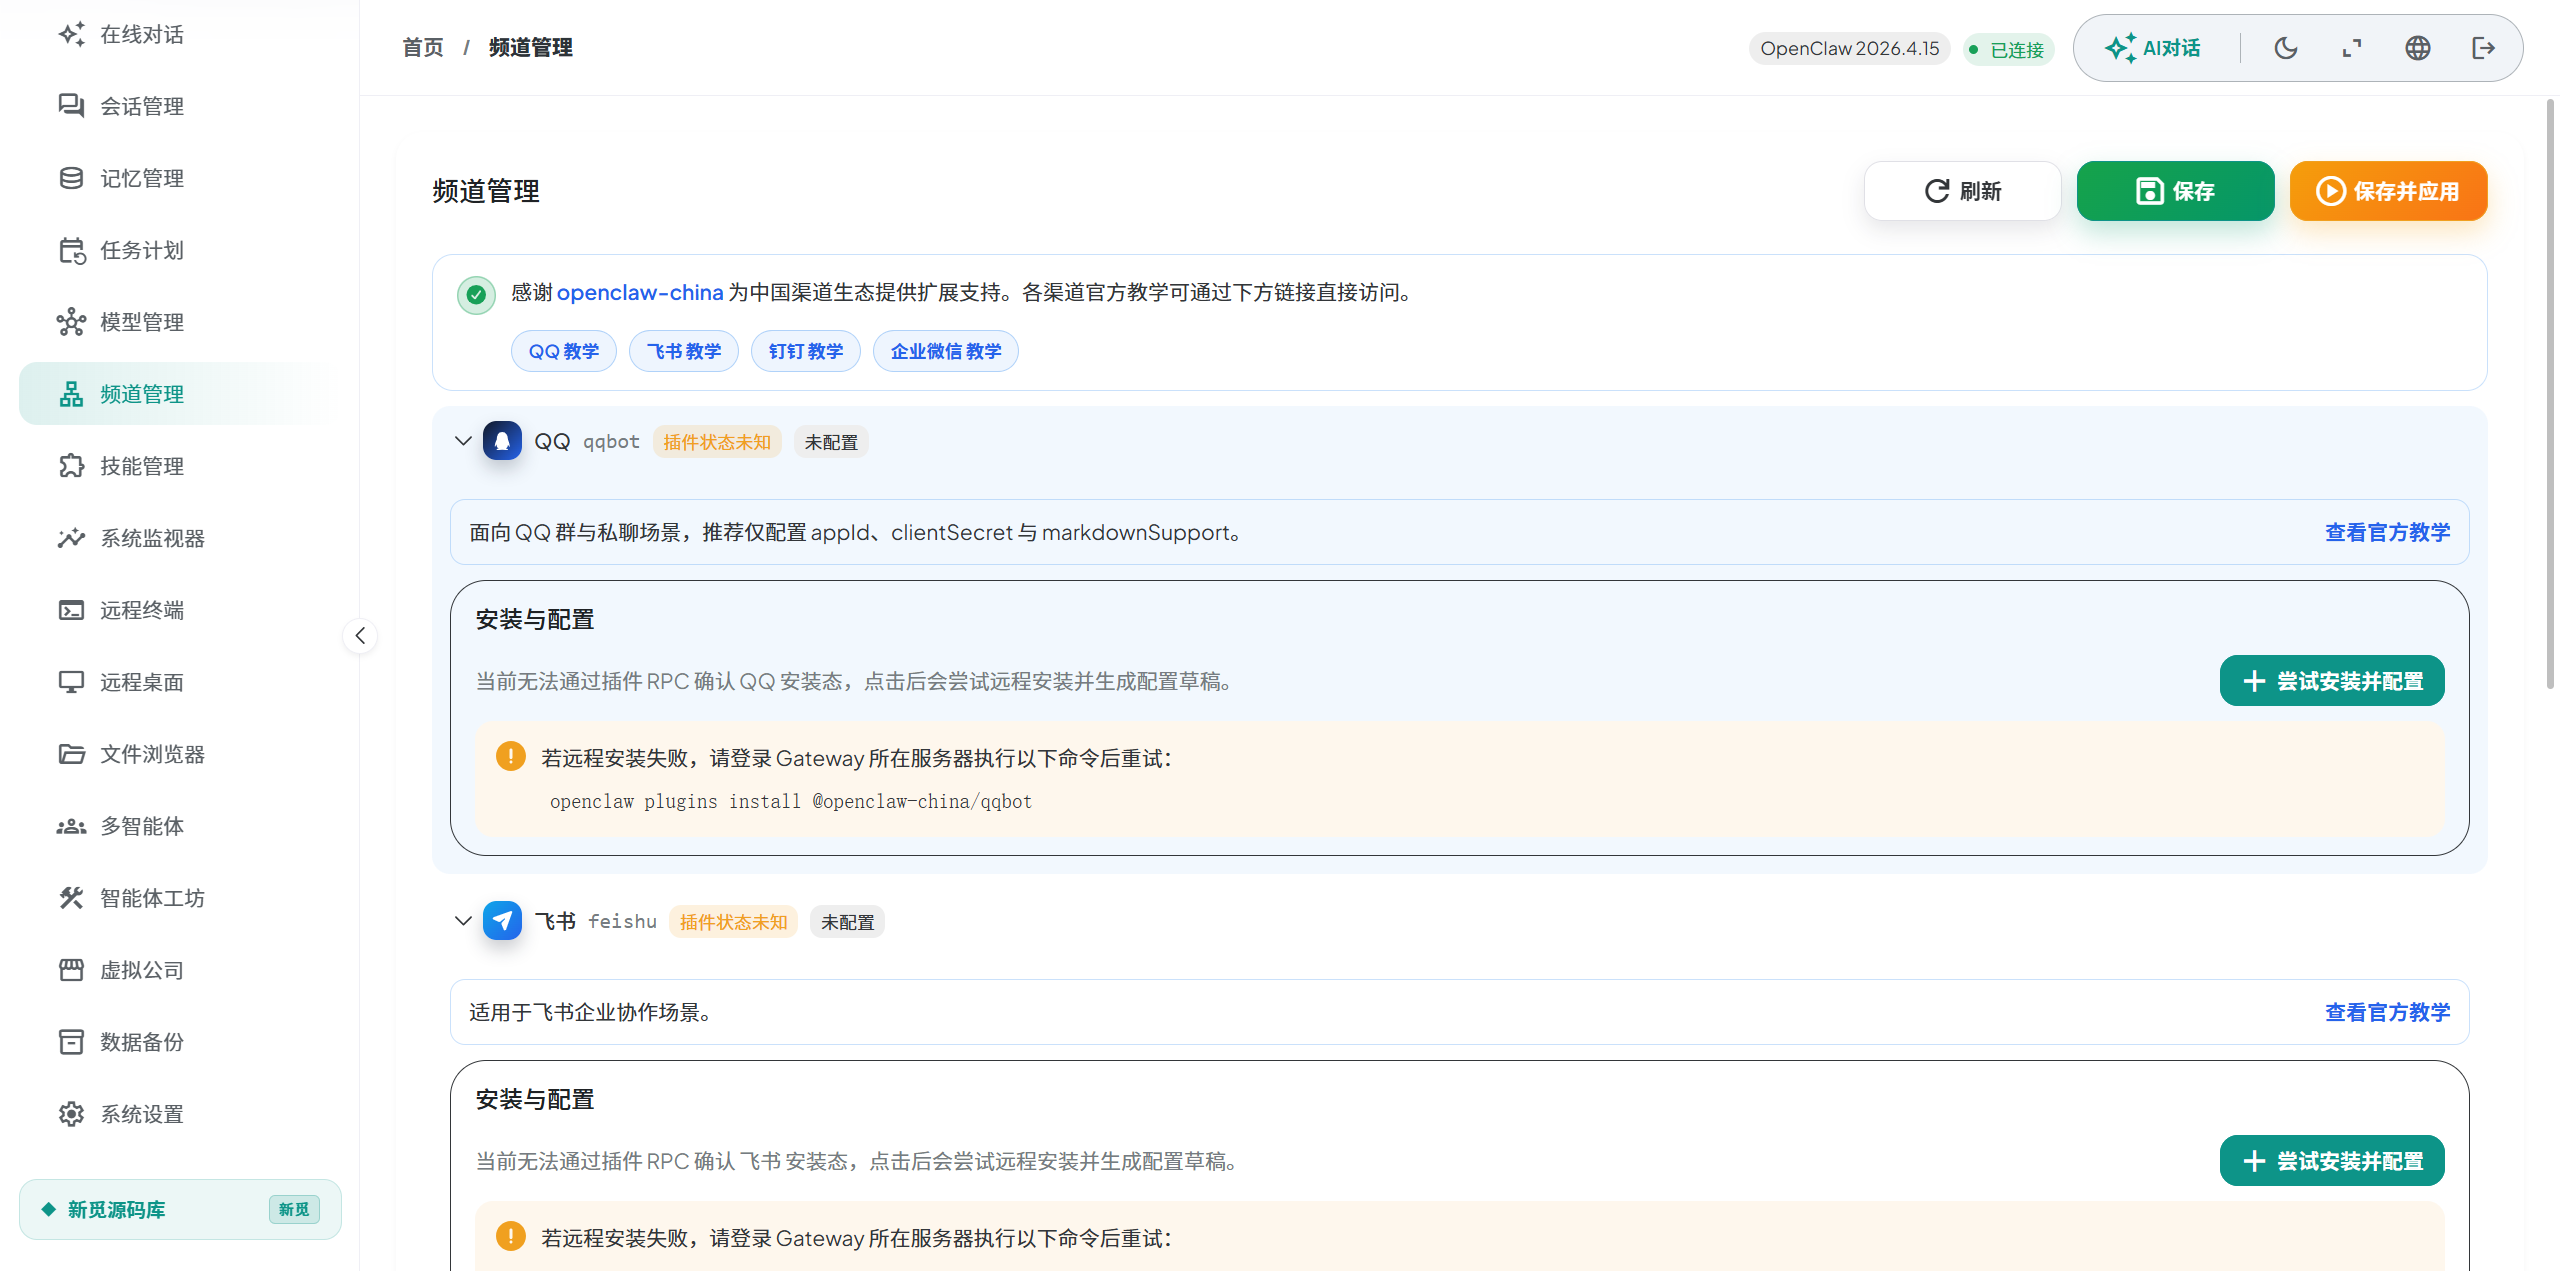This screenshot has height=1271, width=2560.
Task: Go to 模型管理 menu item
Action: click(142, 322)
